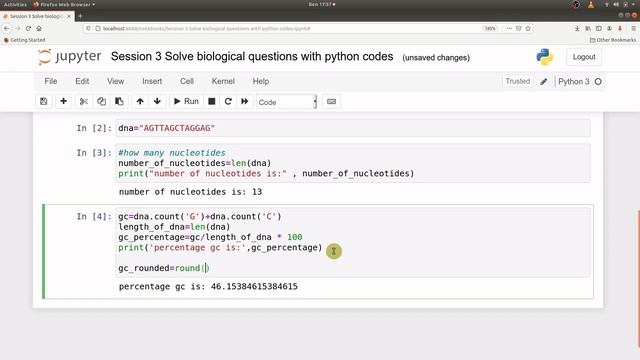Image resolution: width=640 pixels, height=360 pixels.
Task: Click the unsaved changes status text
Action: pyautogui.click(x=436, y=58)
